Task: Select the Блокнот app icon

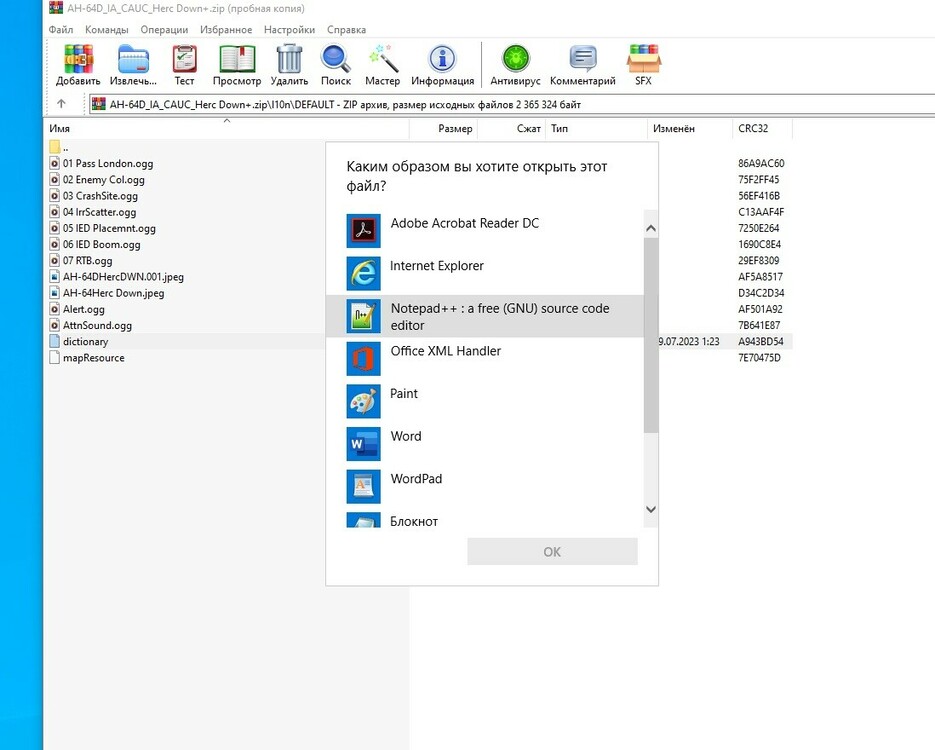Action: (363, 520)
